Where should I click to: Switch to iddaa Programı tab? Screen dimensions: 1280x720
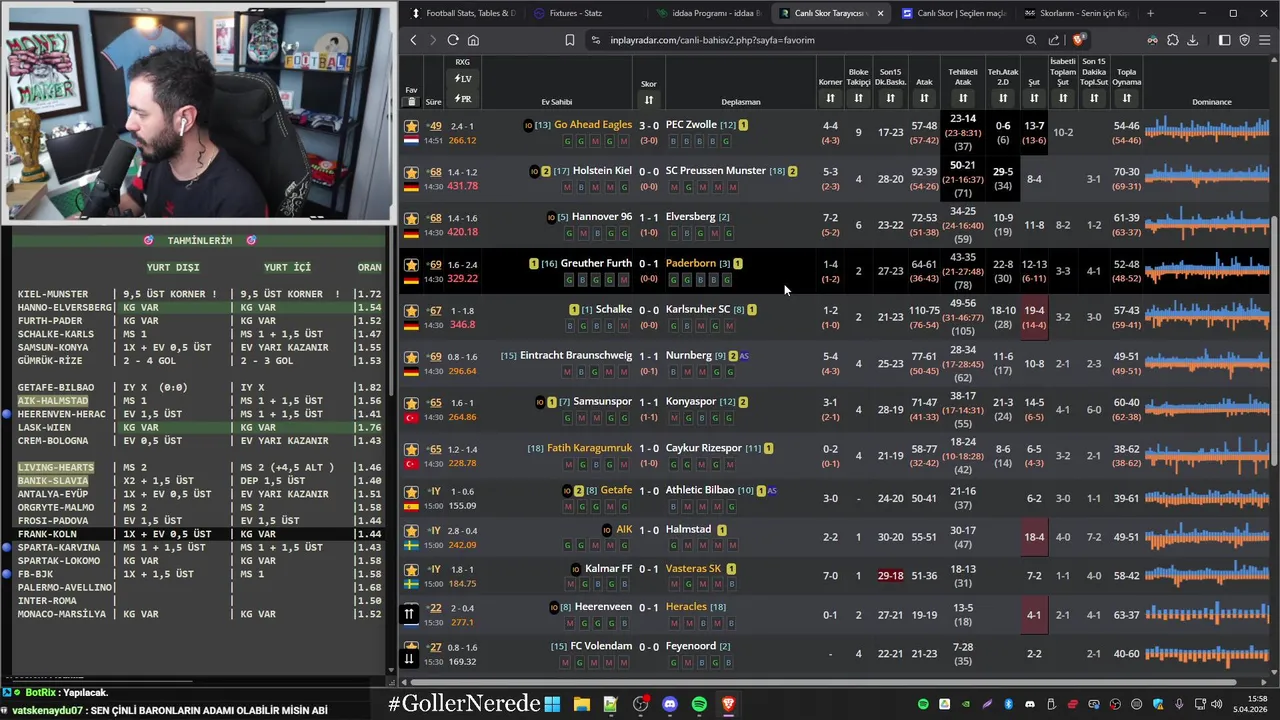coord(709,13)
